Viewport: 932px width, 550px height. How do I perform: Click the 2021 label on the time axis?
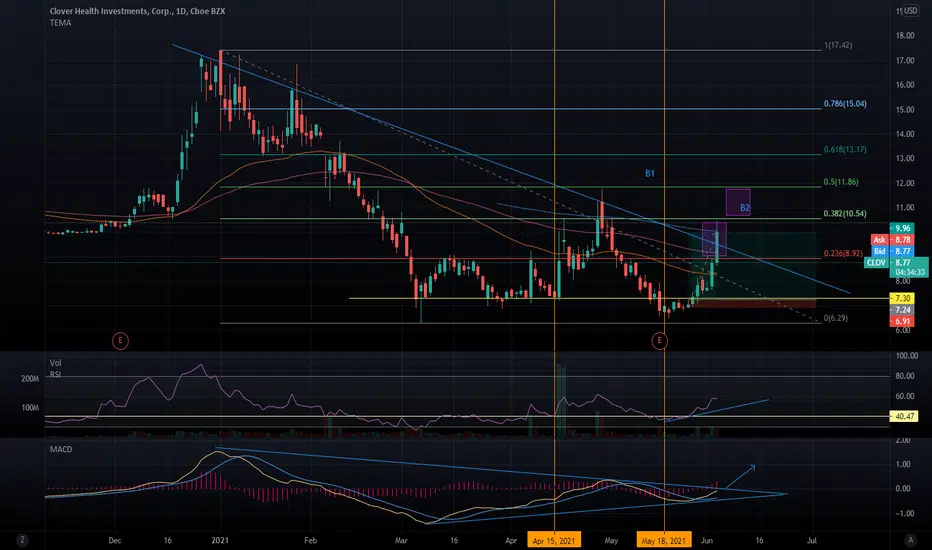point(221,540)
